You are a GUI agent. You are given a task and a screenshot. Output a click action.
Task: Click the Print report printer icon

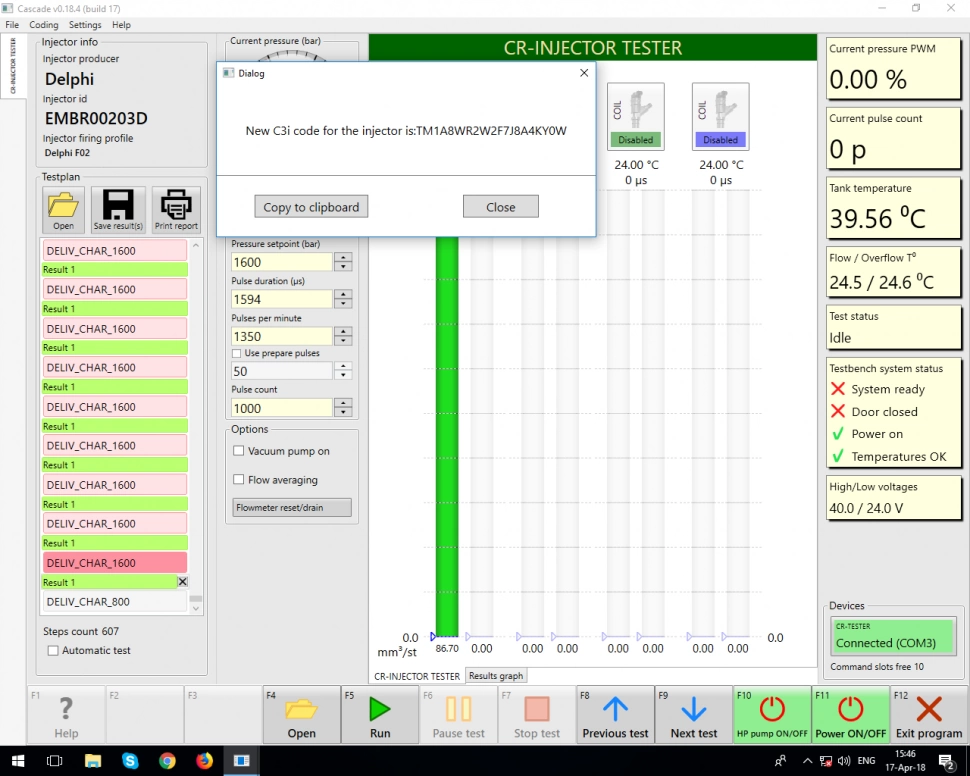pyautogui.click(x=176, y=209)
